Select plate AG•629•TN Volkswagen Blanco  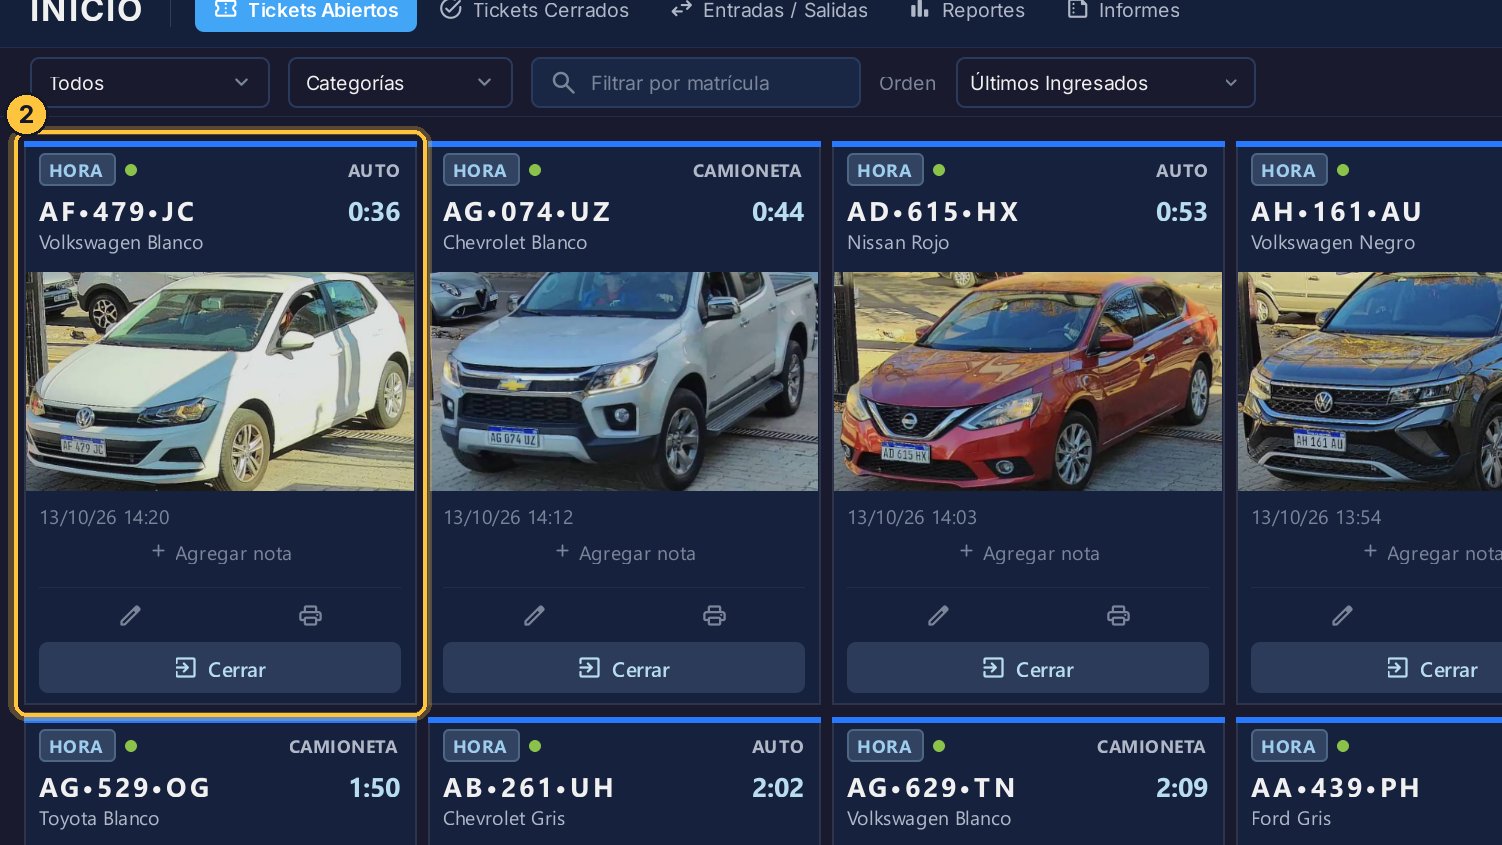932,788
